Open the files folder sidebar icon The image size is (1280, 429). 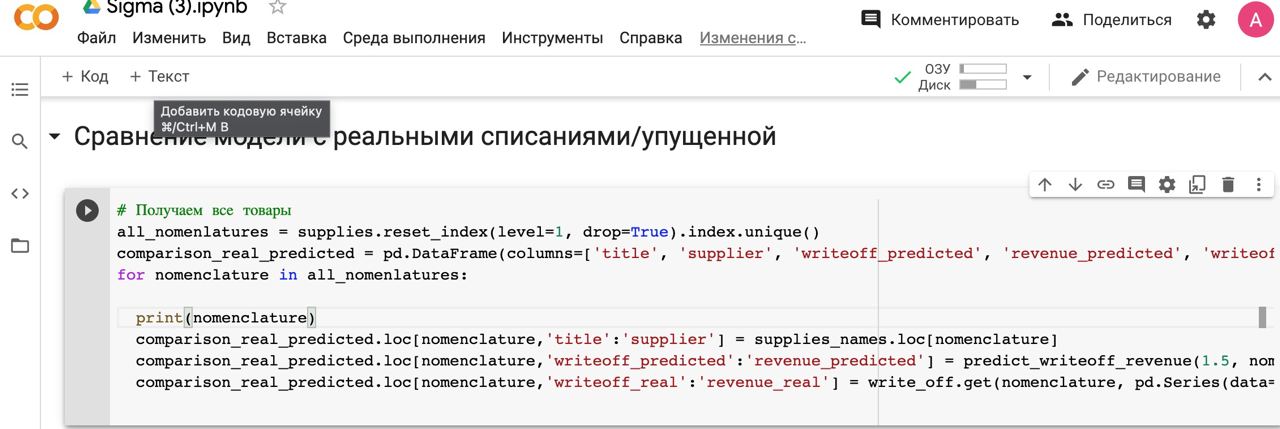(x=20, y=245)
